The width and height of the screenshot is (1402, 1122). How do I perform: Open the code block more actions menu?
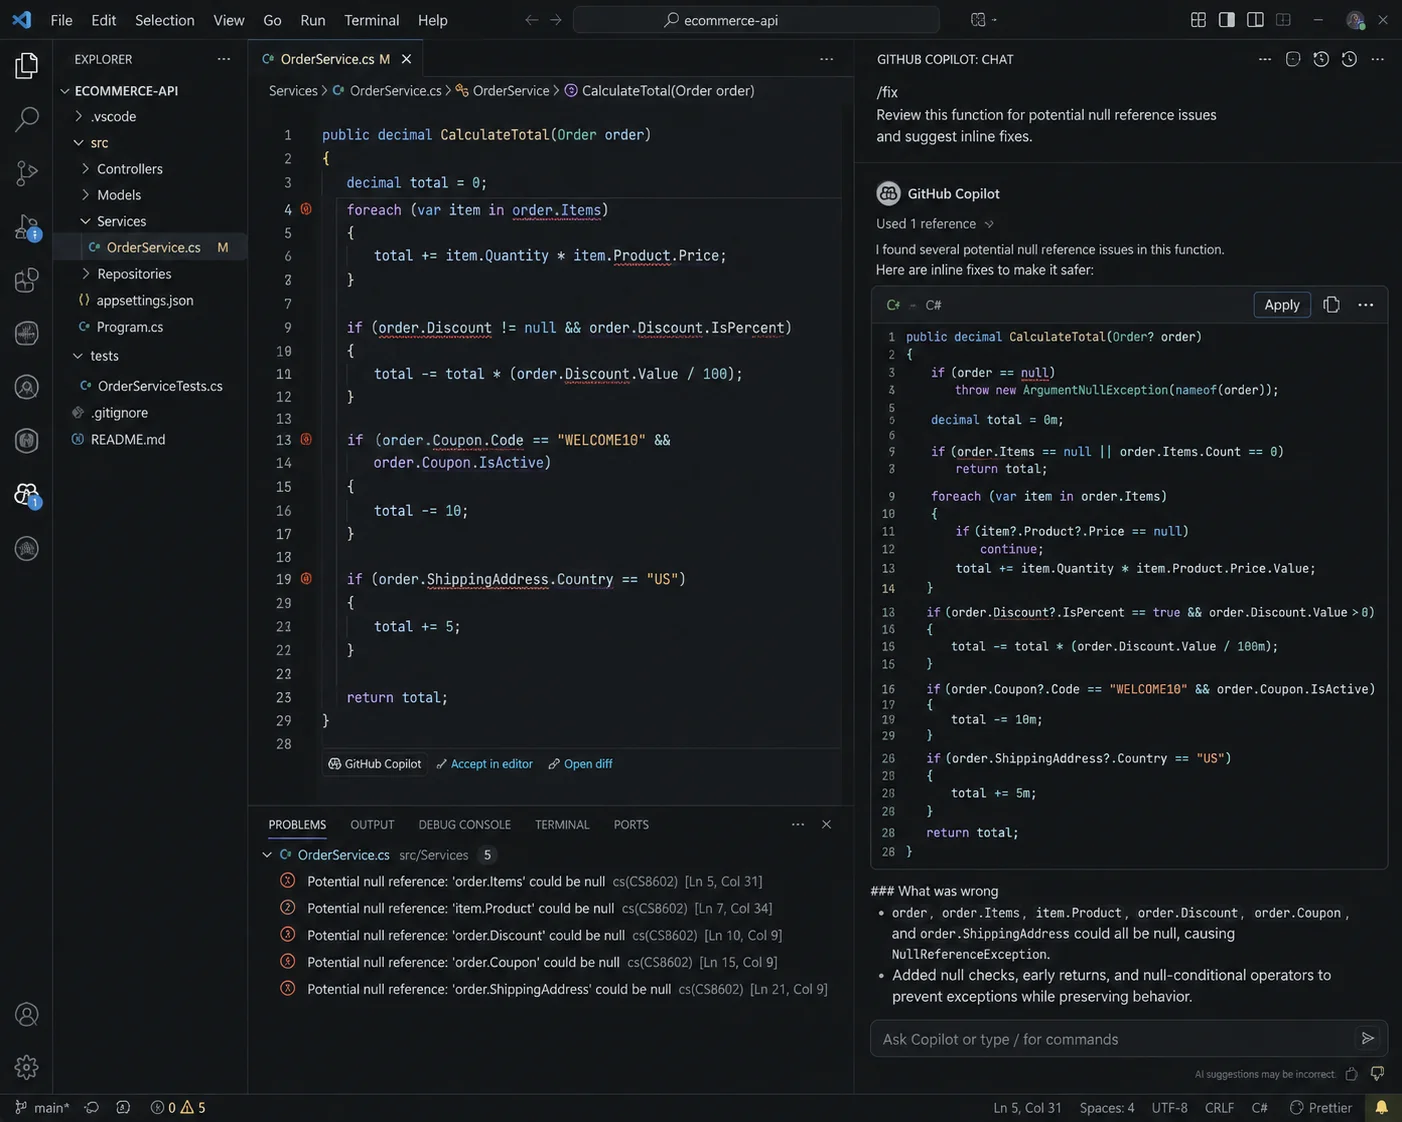point(1365,304)
